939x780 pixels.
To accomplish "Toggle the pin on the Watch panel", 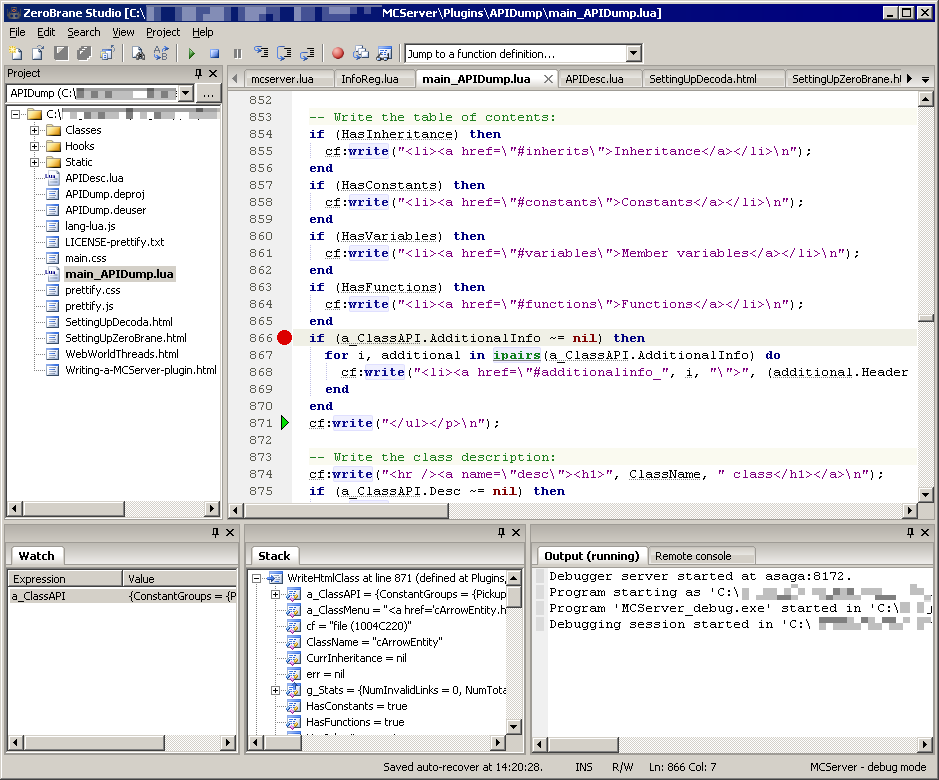I will point(216,533).
